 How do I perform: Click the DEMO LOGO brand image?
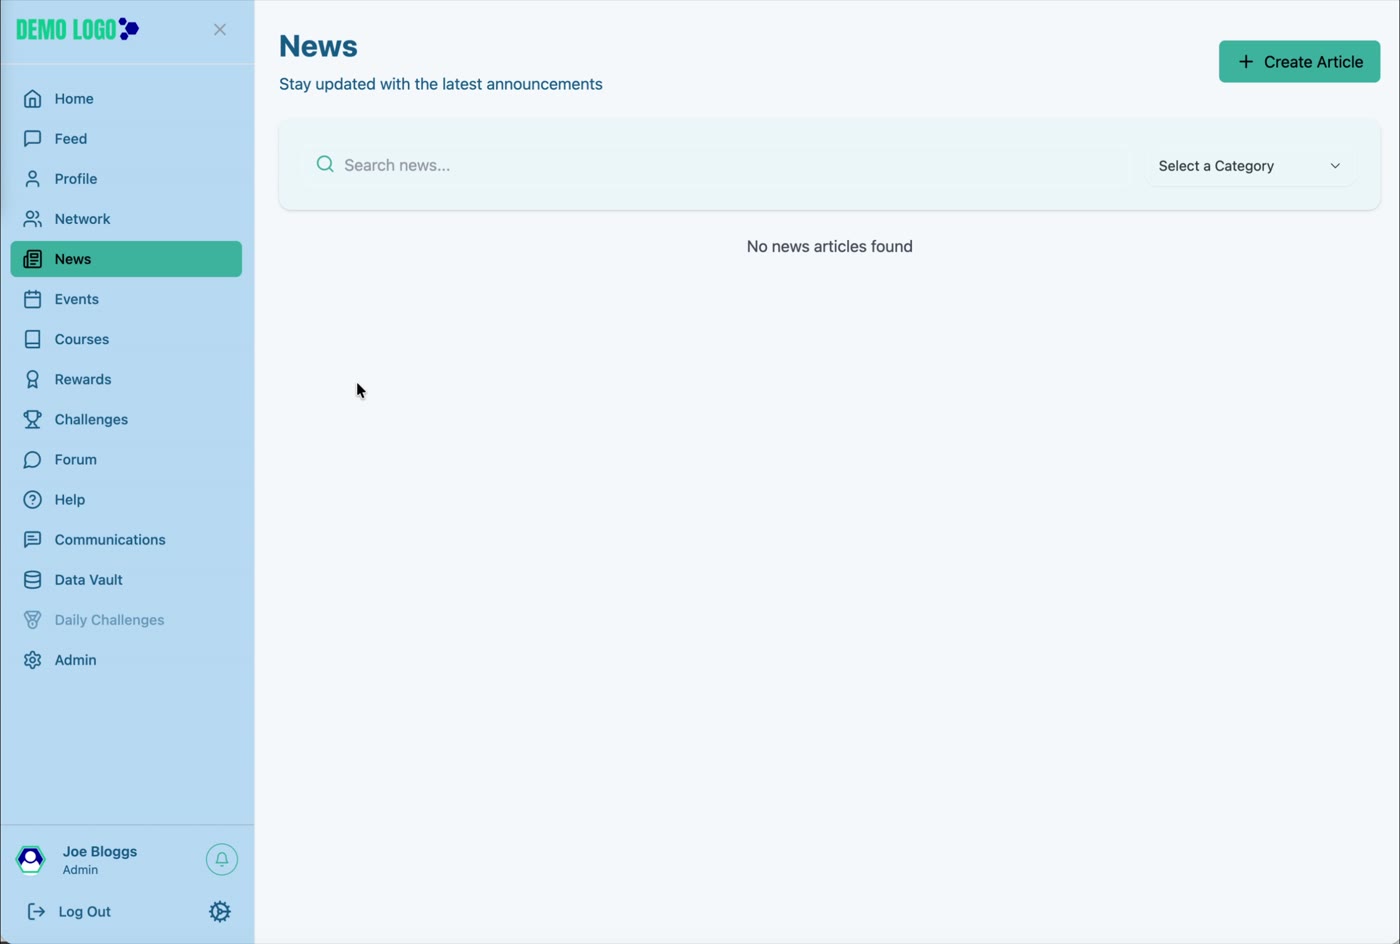tap(77, 29)
